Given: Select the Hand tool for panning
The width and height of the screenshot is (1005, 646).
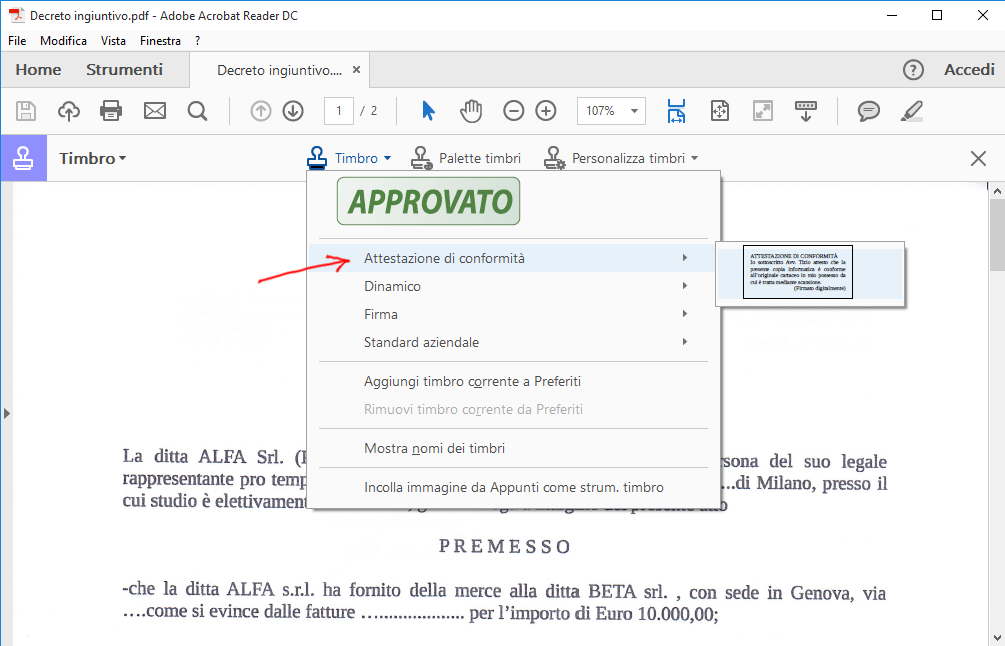Looking at the screenshot, I should pyautogui.click(x=470, y=111).
